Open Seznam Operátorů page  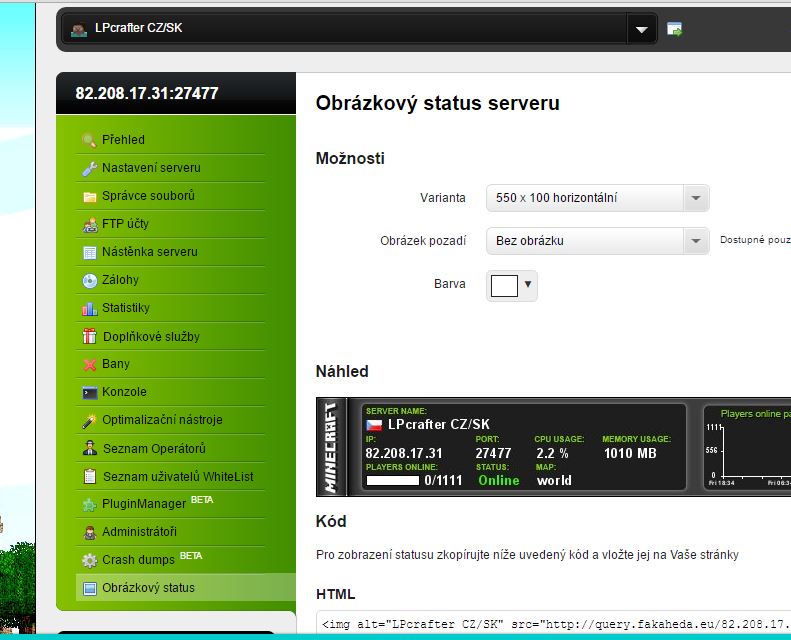tap(153, 448)
